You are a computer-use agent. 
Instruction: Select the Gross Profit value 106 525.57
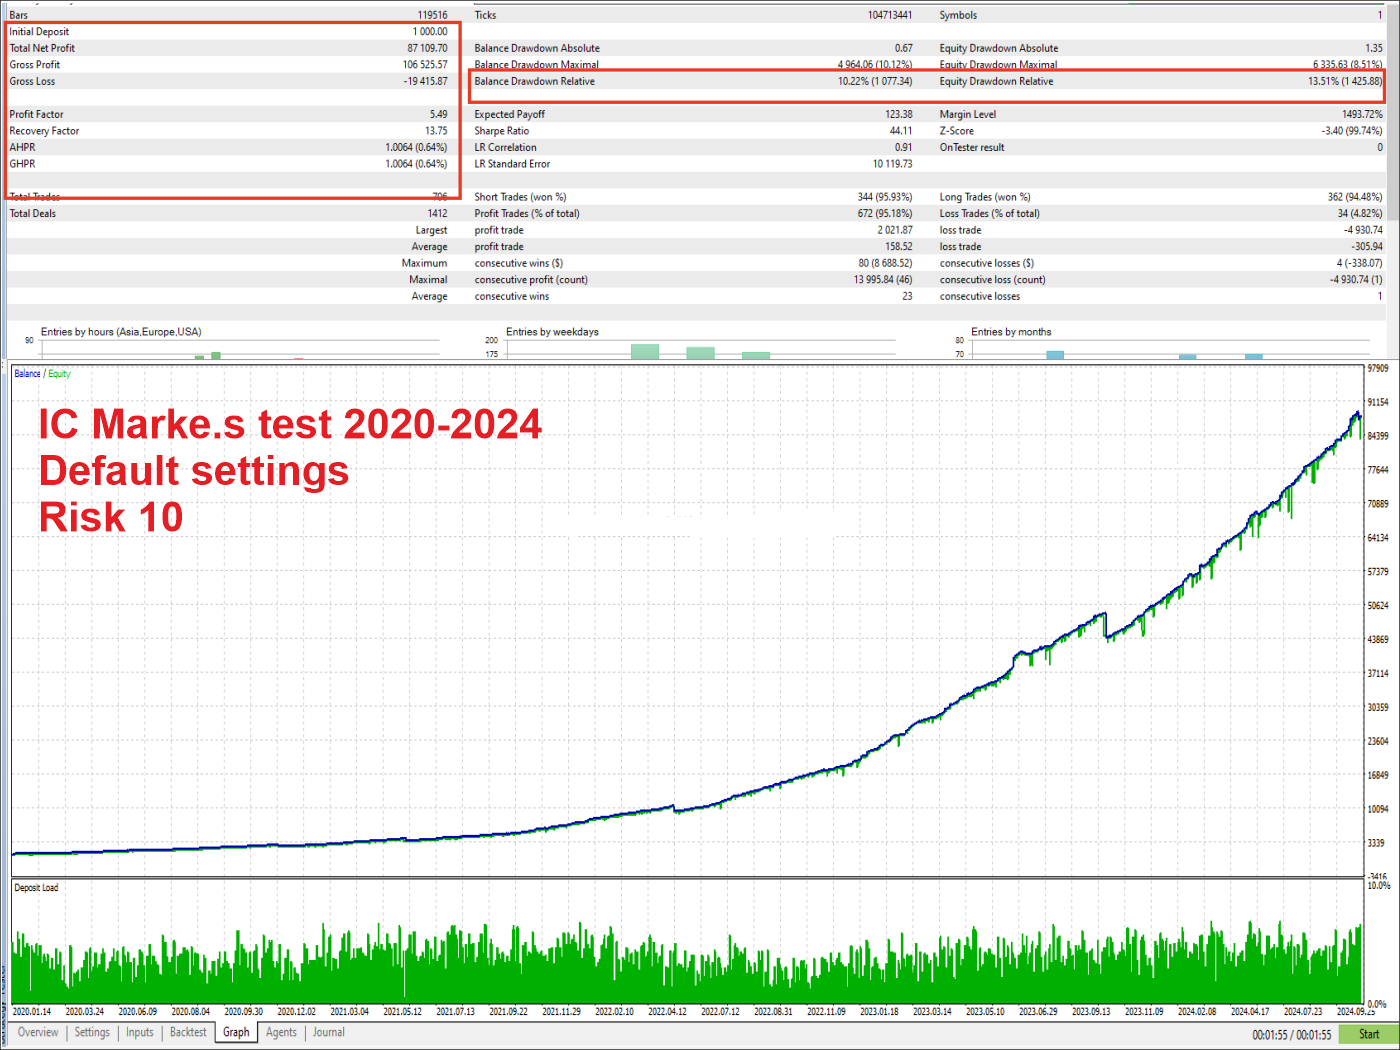point(425,65)
